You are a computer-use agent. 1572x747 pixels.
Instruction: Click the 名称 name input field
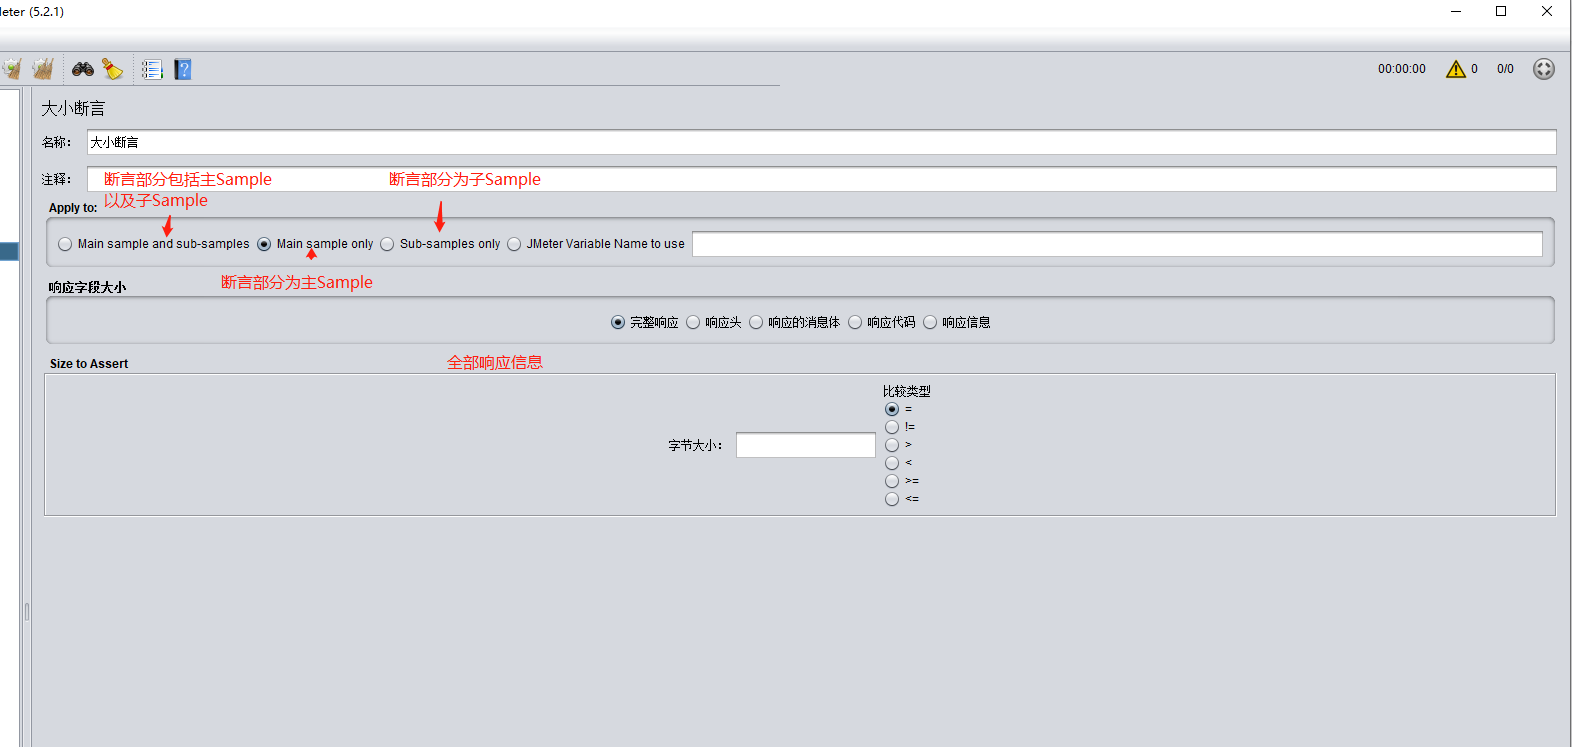(821, 142)
